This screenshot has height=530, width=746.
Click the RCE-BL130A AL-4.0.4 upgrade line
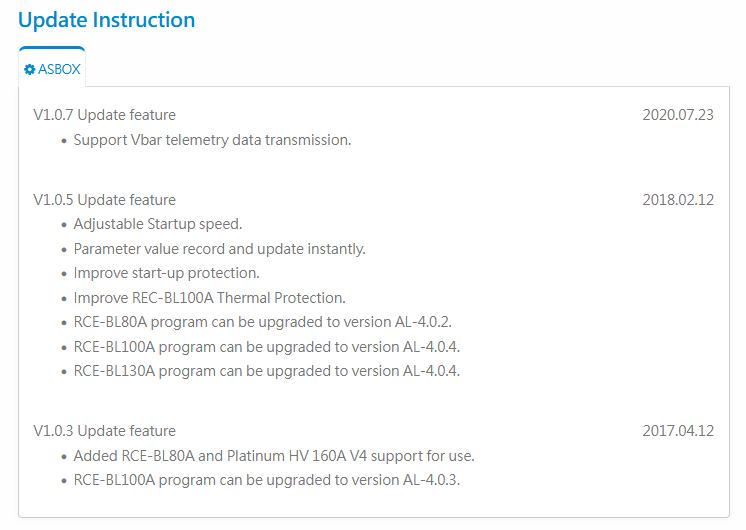270,371
